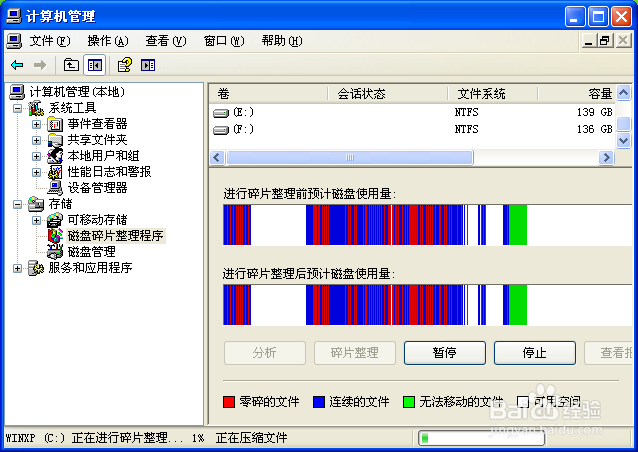Image resolution: width=638 pixels, height=452 pixels.
Task: Collapse the 系统工具 tree node
Action: pos(17,108)
